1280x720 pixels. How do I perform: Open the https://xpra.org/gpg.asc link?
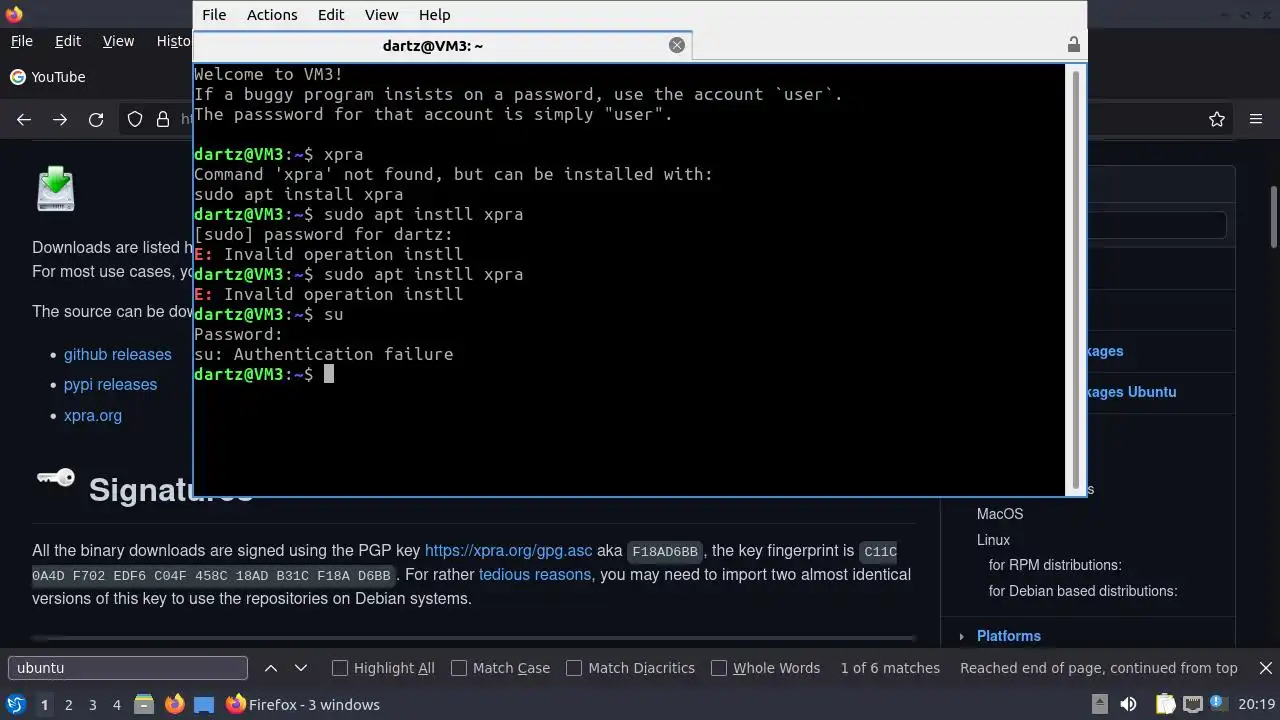508,550
